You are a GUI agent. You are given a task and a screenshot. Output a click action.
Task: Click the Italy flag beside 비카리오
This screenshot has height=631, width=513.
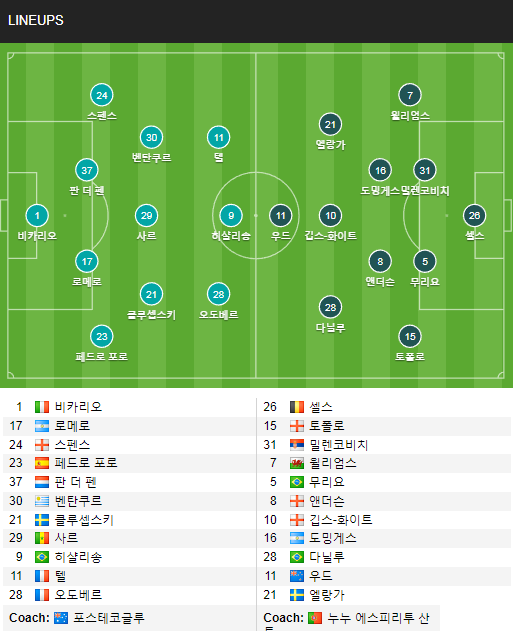tap(42, 407)
